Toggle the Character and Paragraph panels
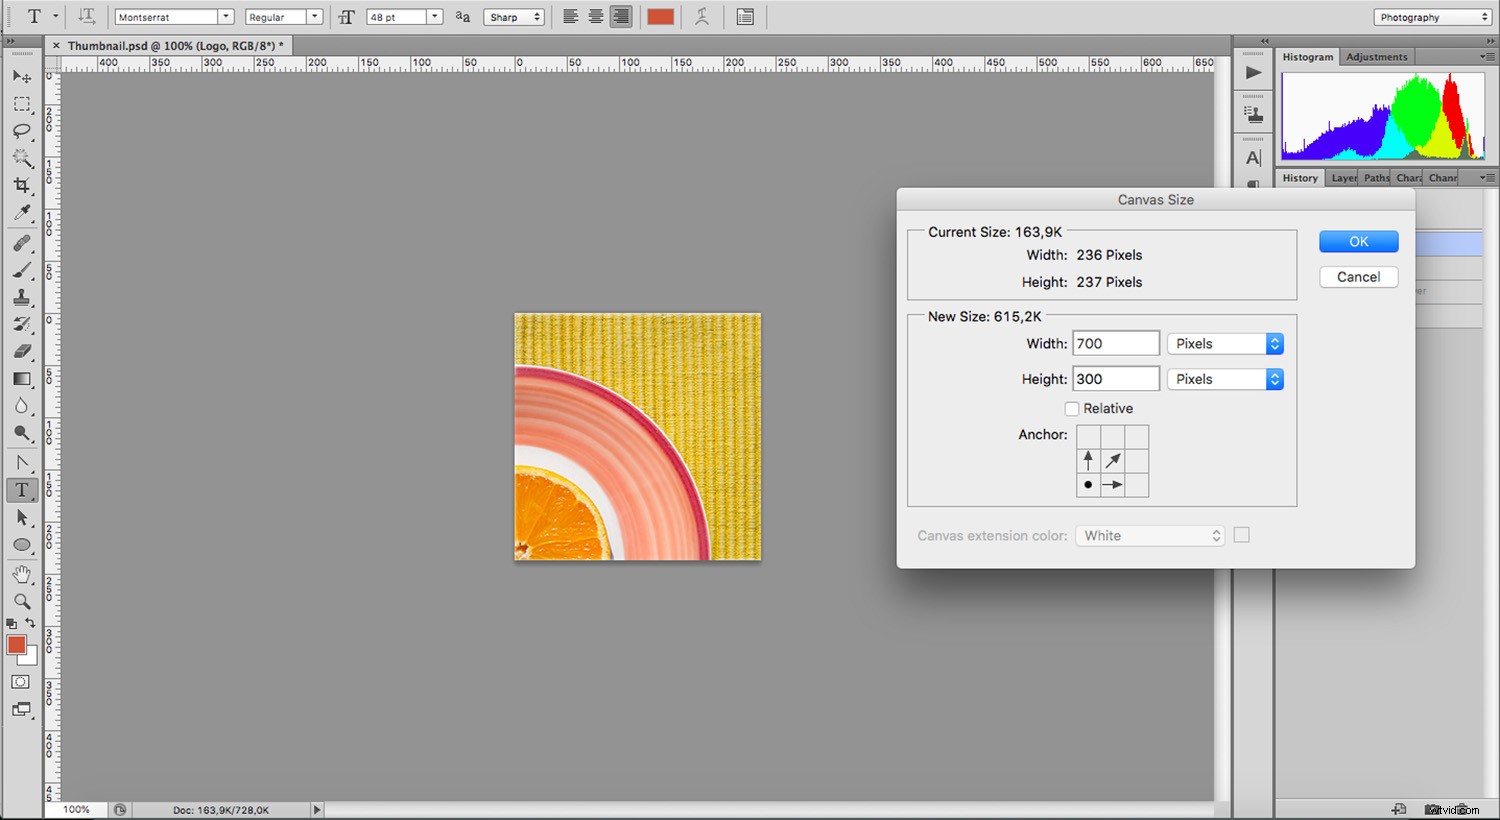This screenshot has width=1500, height=820. (745, 16)
